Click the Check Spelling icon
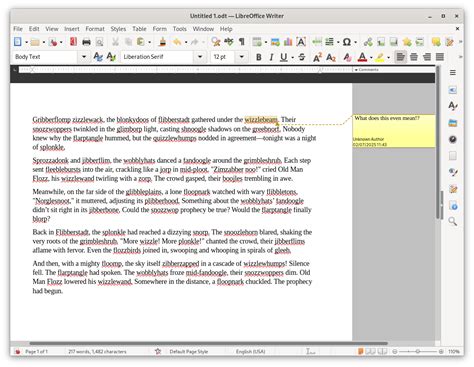 pyautogui.click(x=229, y=42)
